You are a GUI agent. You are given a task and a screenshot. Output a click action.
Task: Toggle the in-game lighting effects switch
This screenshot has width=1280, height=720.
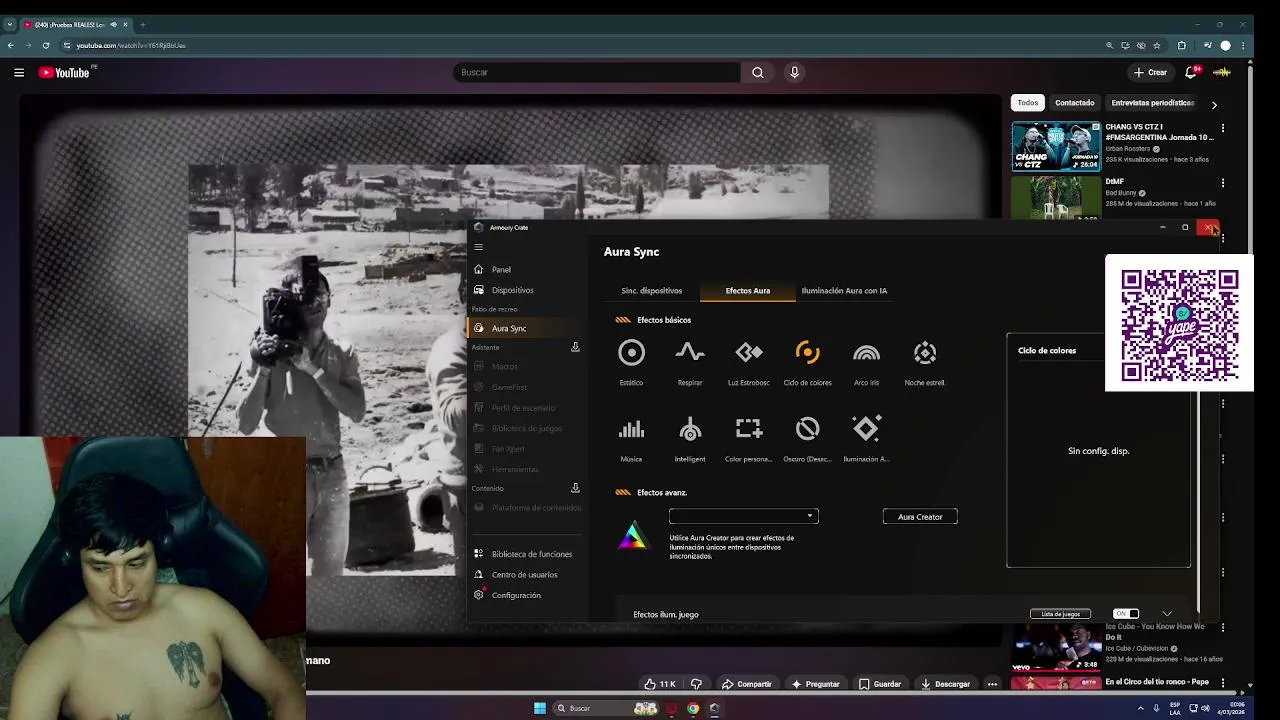click(x=1126, y=614)
